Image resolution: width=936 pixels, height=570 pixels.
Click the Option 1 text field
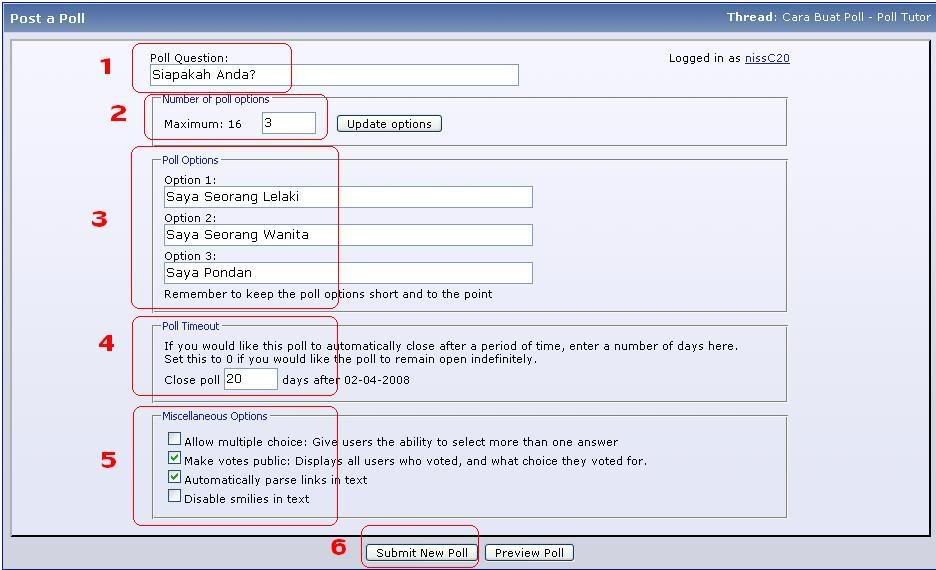348,197
